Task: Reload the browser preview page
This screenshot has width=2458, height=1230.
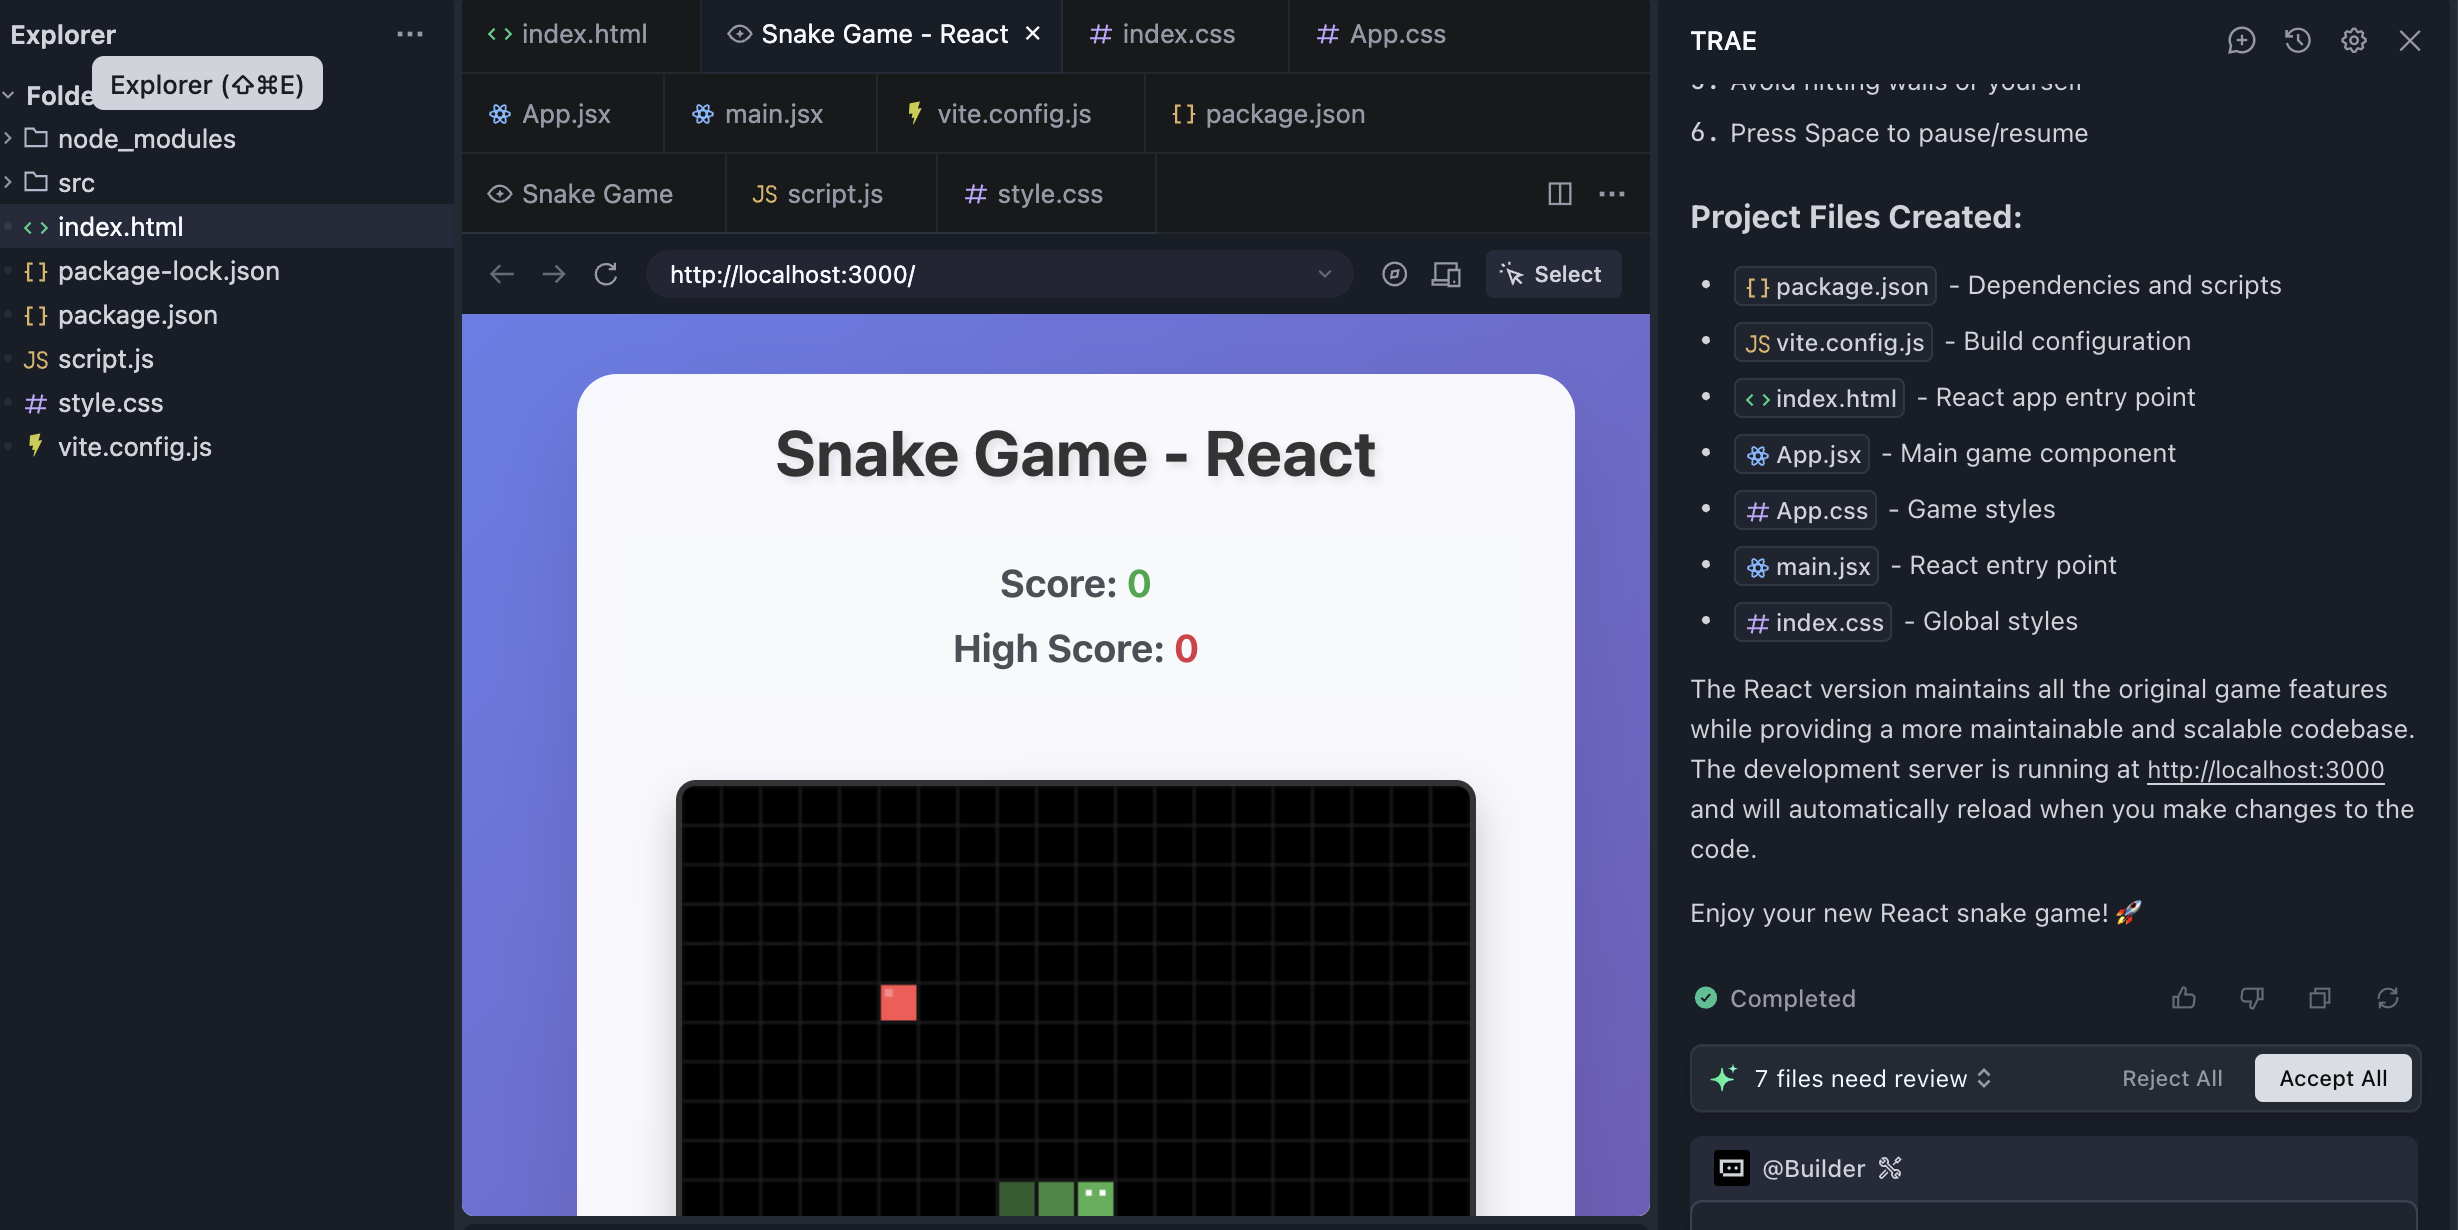Action: (606, 274)
